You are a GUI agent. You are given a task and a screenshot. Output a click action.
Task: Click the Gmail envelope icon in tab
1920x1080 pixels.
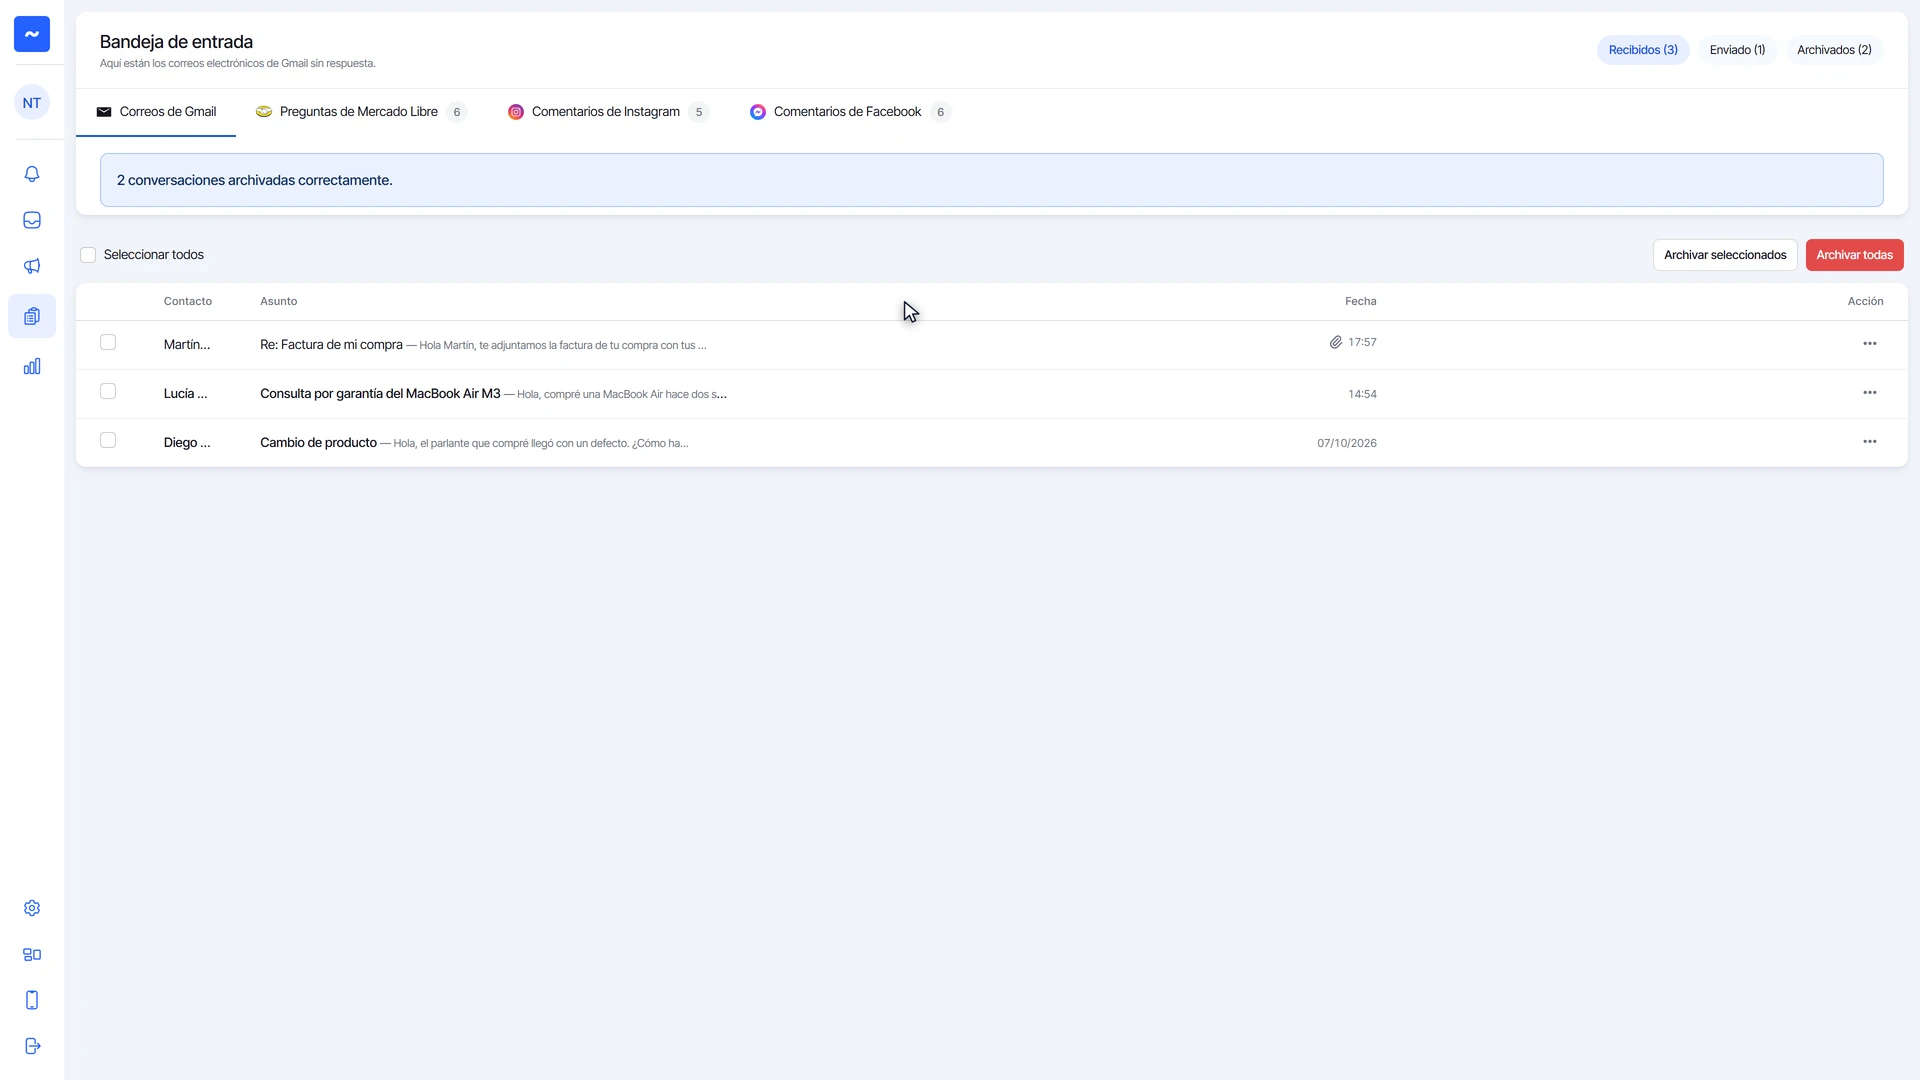click(104, 112)
